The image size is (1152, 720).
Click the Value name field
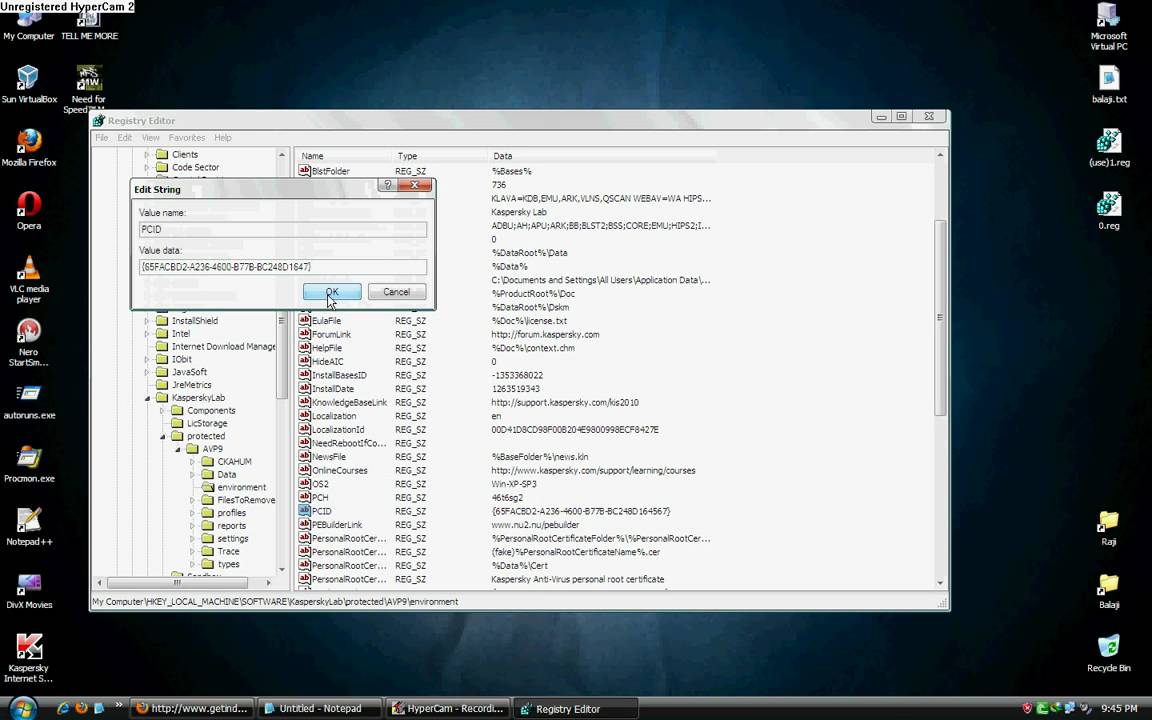coord(283,229)
